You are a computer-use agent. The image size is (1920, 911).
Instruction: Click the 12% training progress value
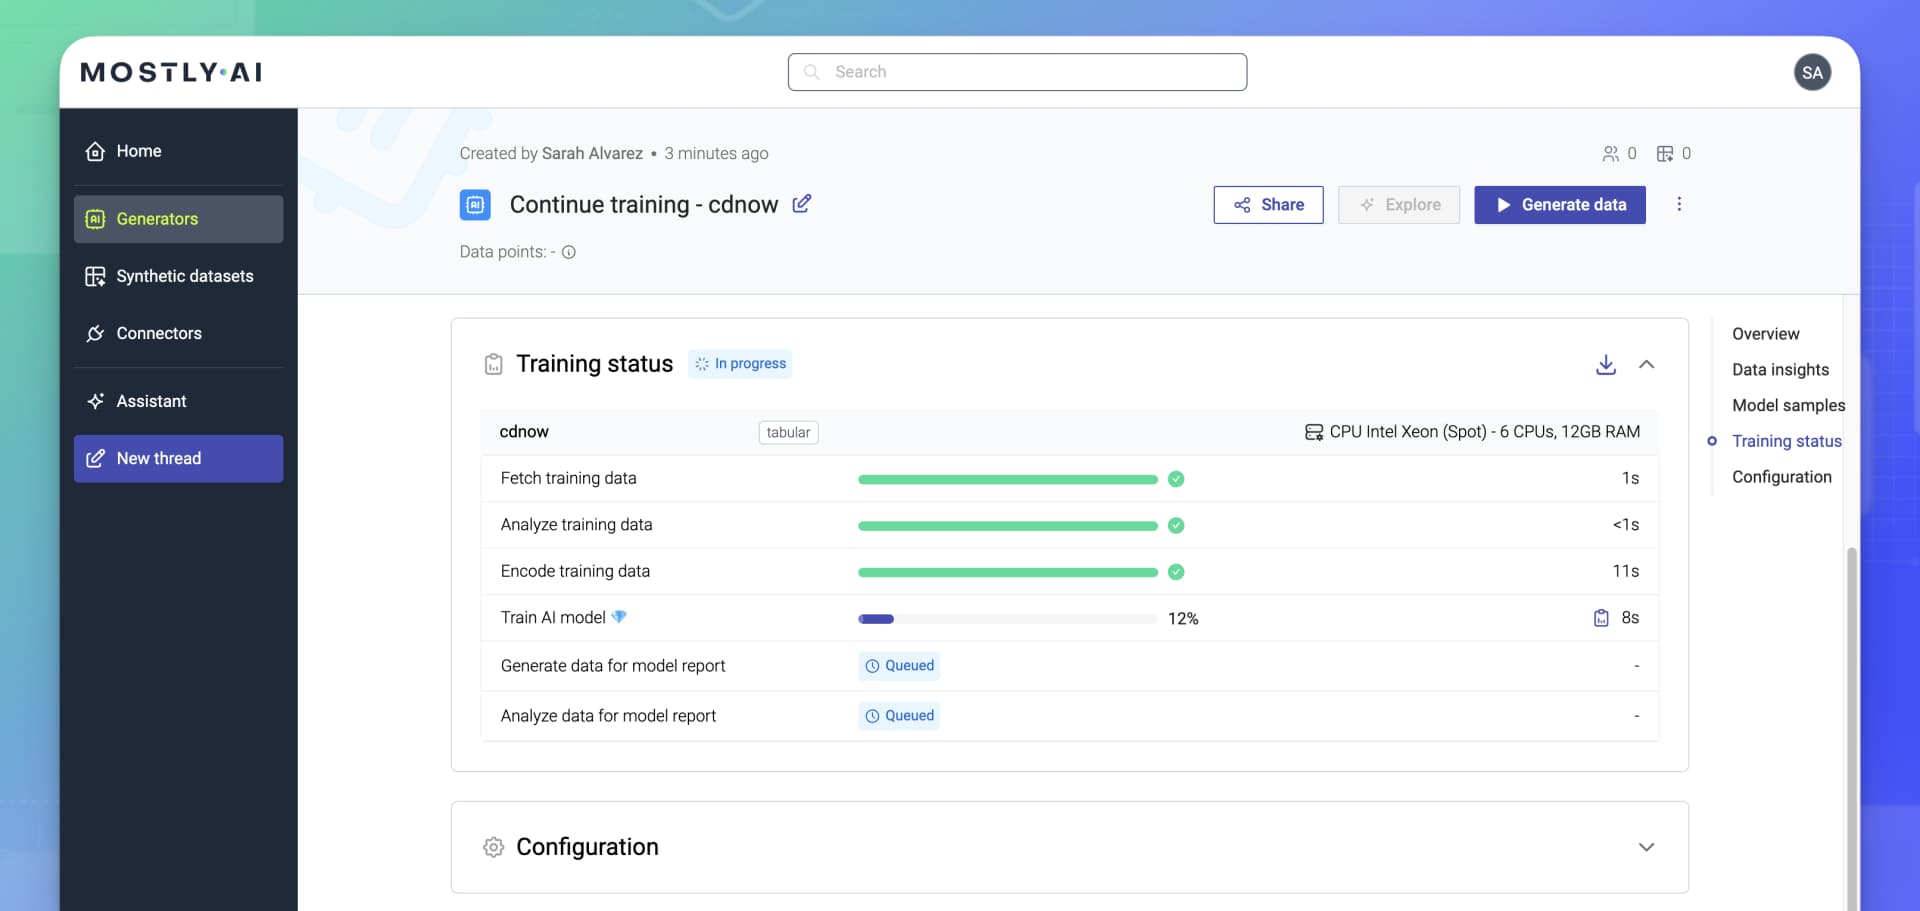click(1183, 619)
